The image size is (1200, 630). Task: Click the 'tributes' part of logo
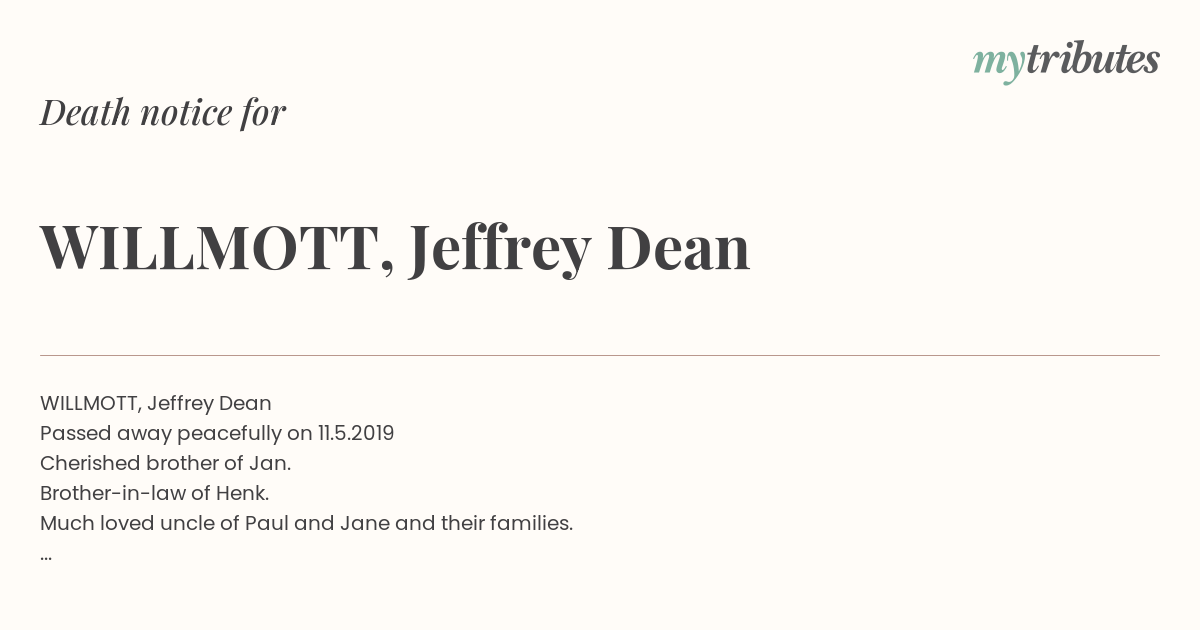(x=1092, y=58)
